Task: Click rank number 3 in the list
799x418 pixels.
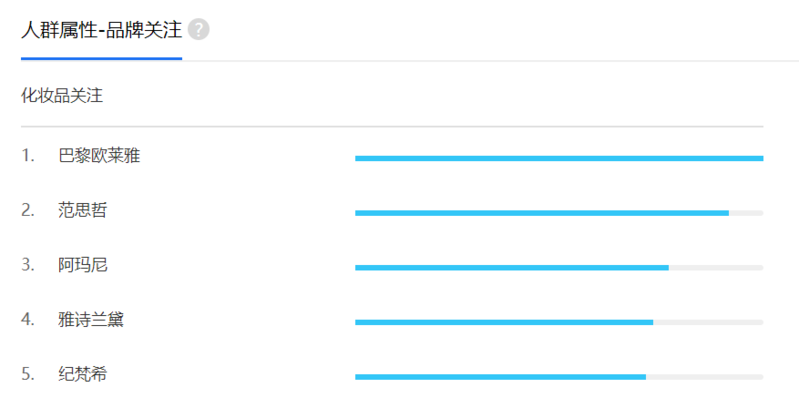Action: coord(28,265)
